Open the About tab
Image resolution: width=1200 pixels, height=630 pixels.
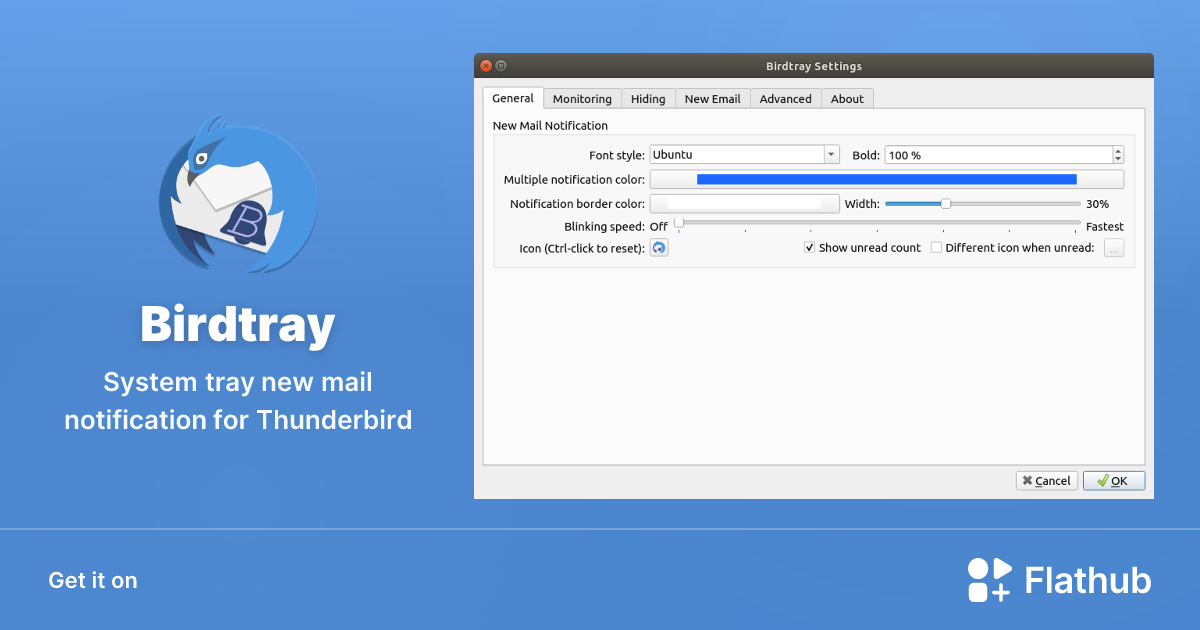pyautogui.click(x=847, y=98)
